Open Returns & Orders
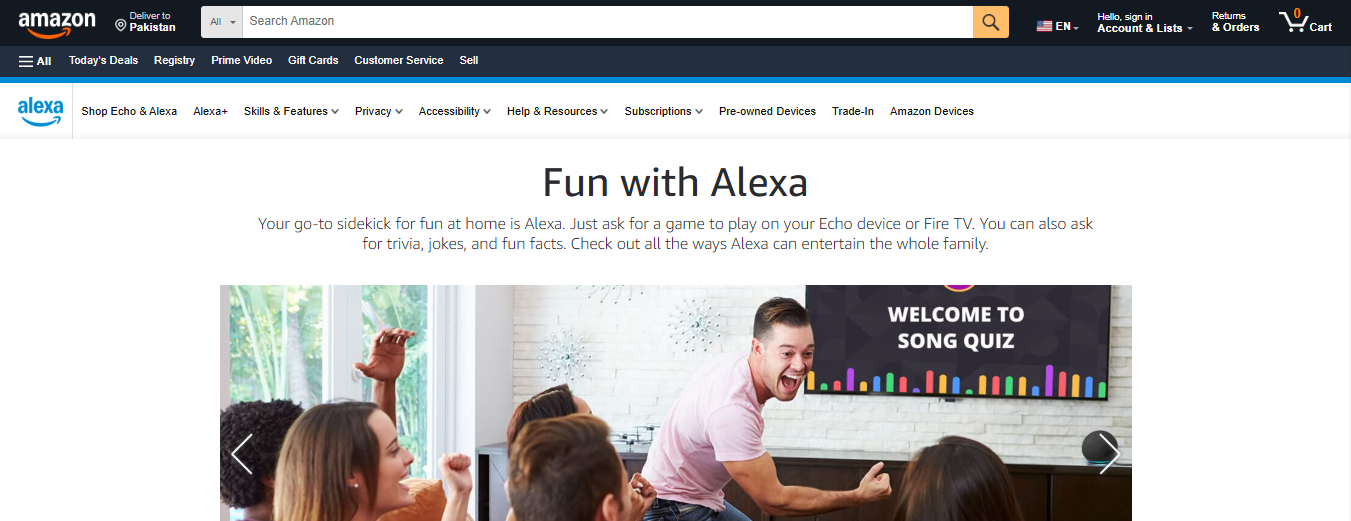The image size is (1351, 521). coord(1235,22)
